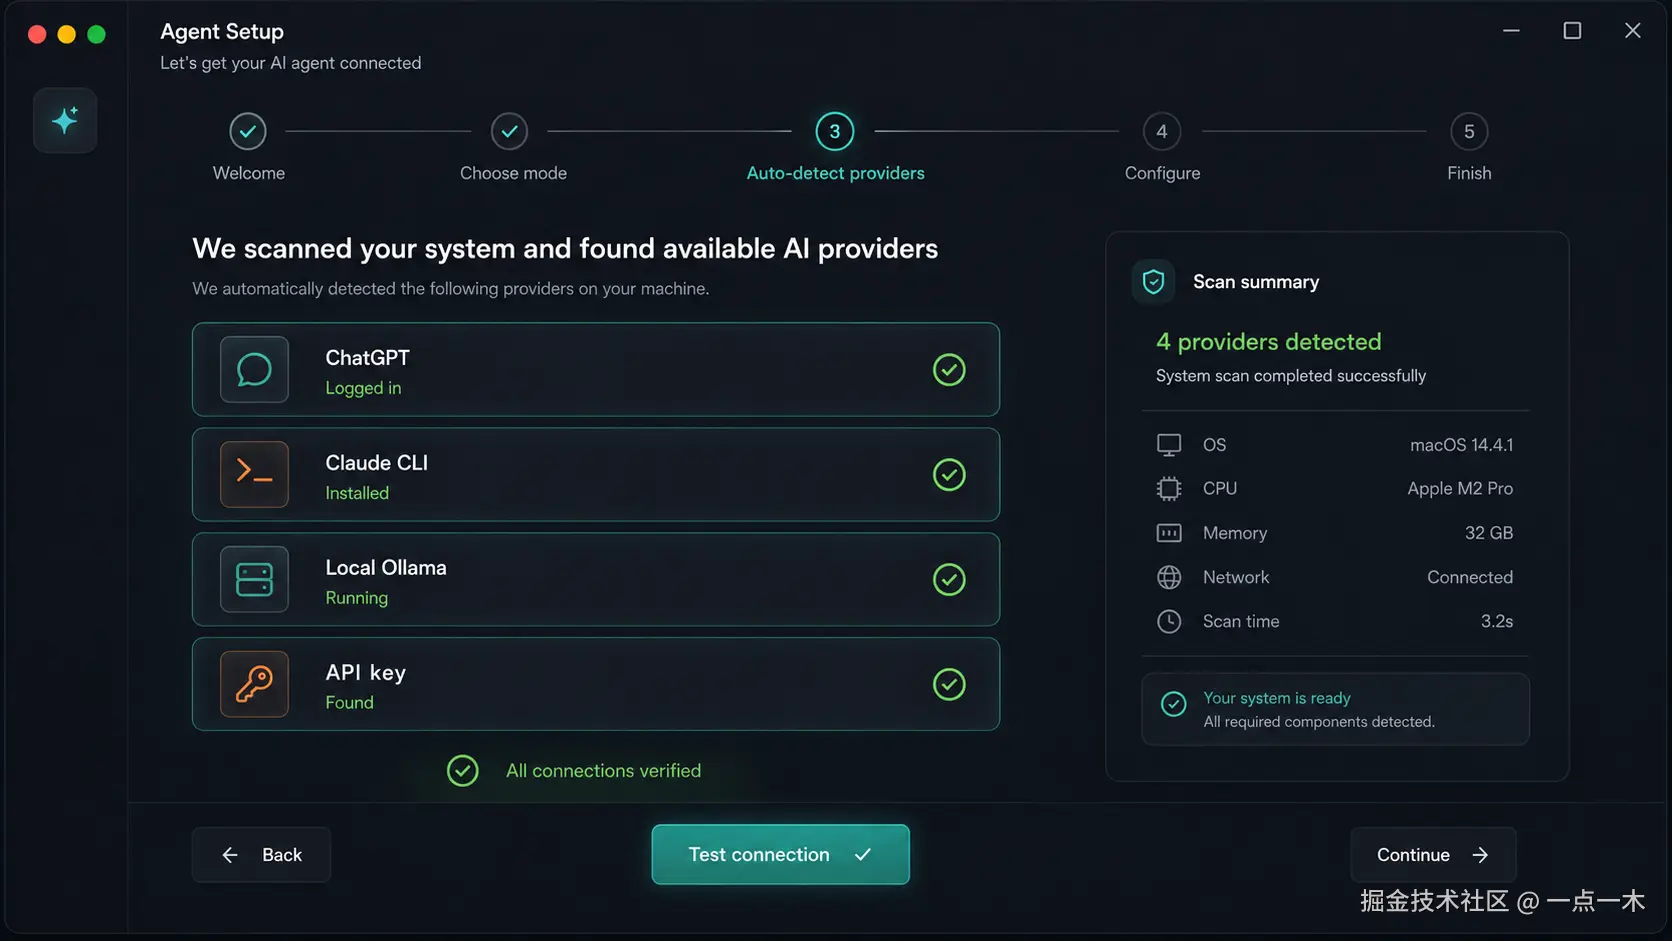1672x941 pixels.
Task: Click the '4 providers detected' heading
Action: coord(1268,342)
